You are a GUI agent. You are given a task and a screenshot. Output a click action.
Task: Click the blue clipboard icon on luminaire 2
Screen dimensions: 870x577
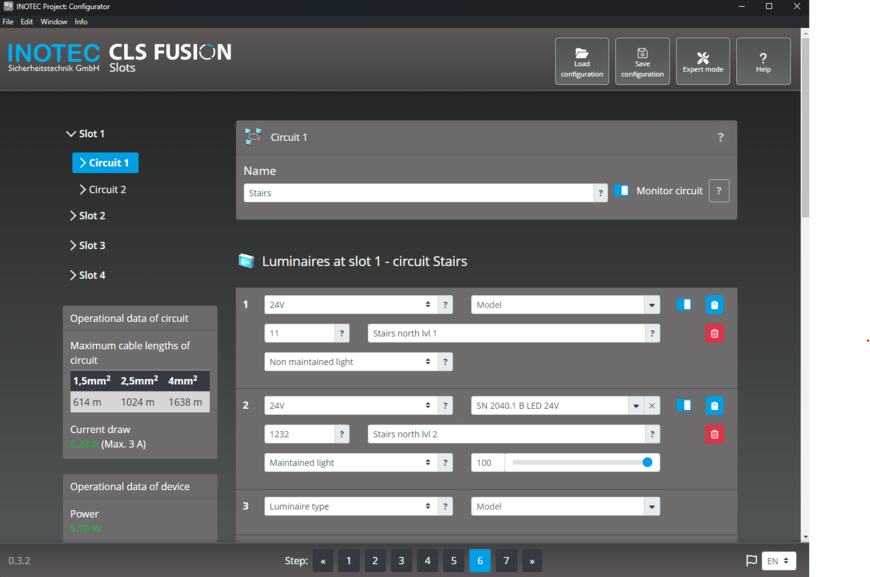point(714,406)
